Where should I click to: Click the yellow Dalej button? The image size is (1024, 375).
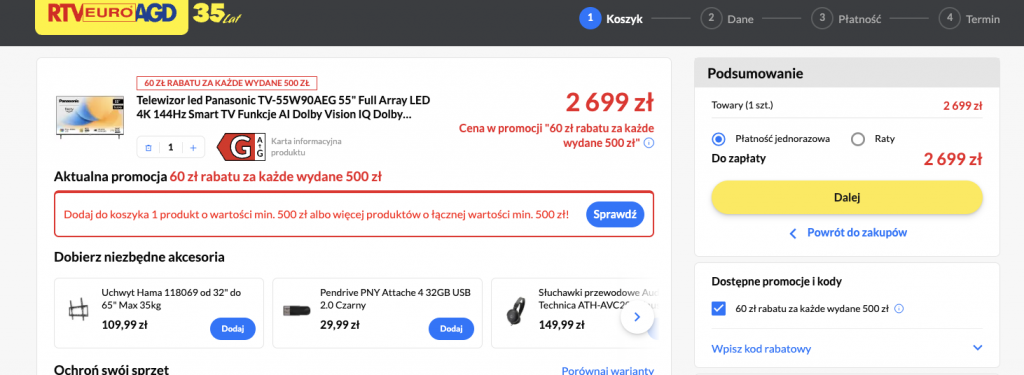[846, 197]
